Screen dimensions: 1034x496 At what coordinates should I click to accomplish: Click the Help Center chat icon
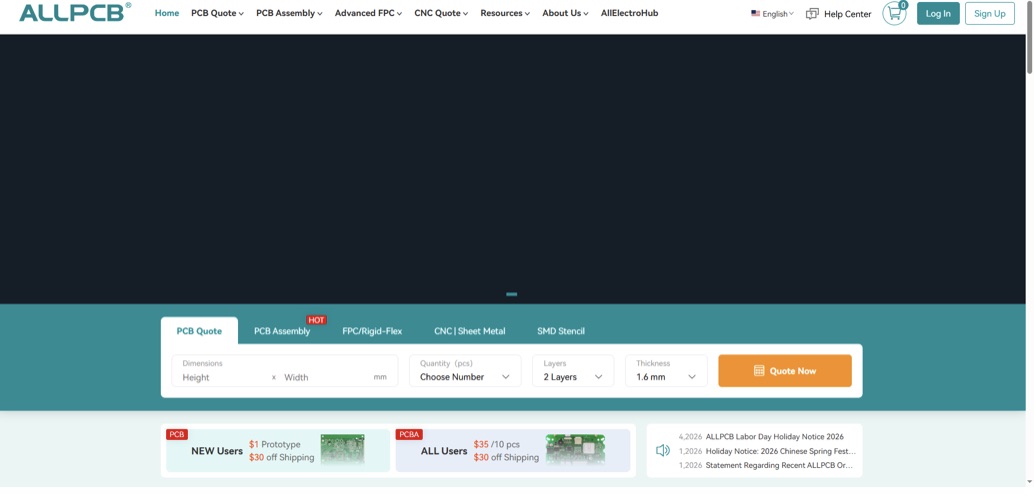pos(812,14)
